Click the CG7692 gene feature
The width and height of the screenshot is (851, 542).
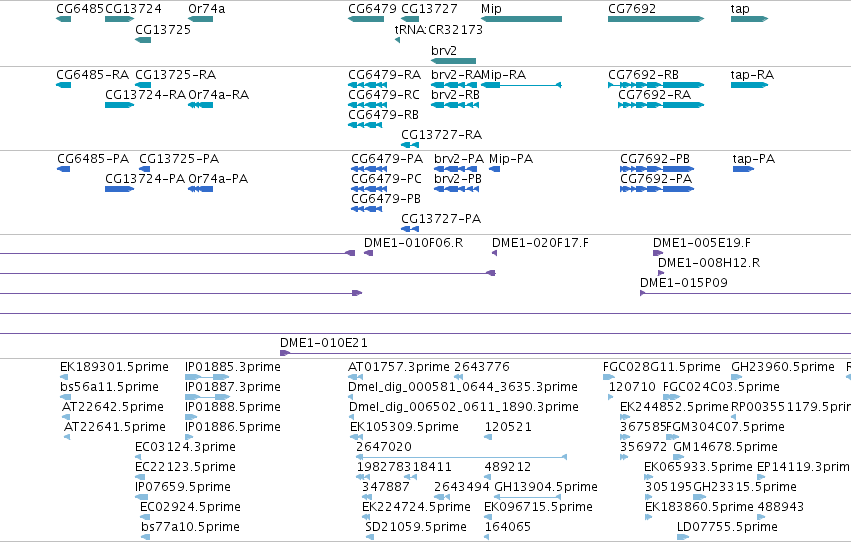tap(656, 19)
